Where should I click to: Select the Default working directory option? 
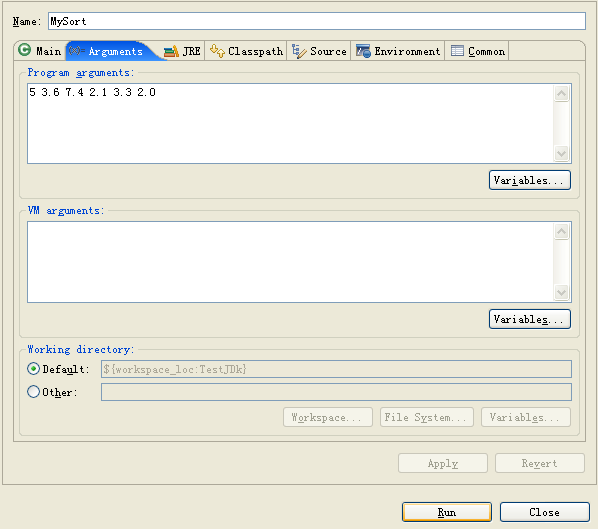click(x=34, y=369)
